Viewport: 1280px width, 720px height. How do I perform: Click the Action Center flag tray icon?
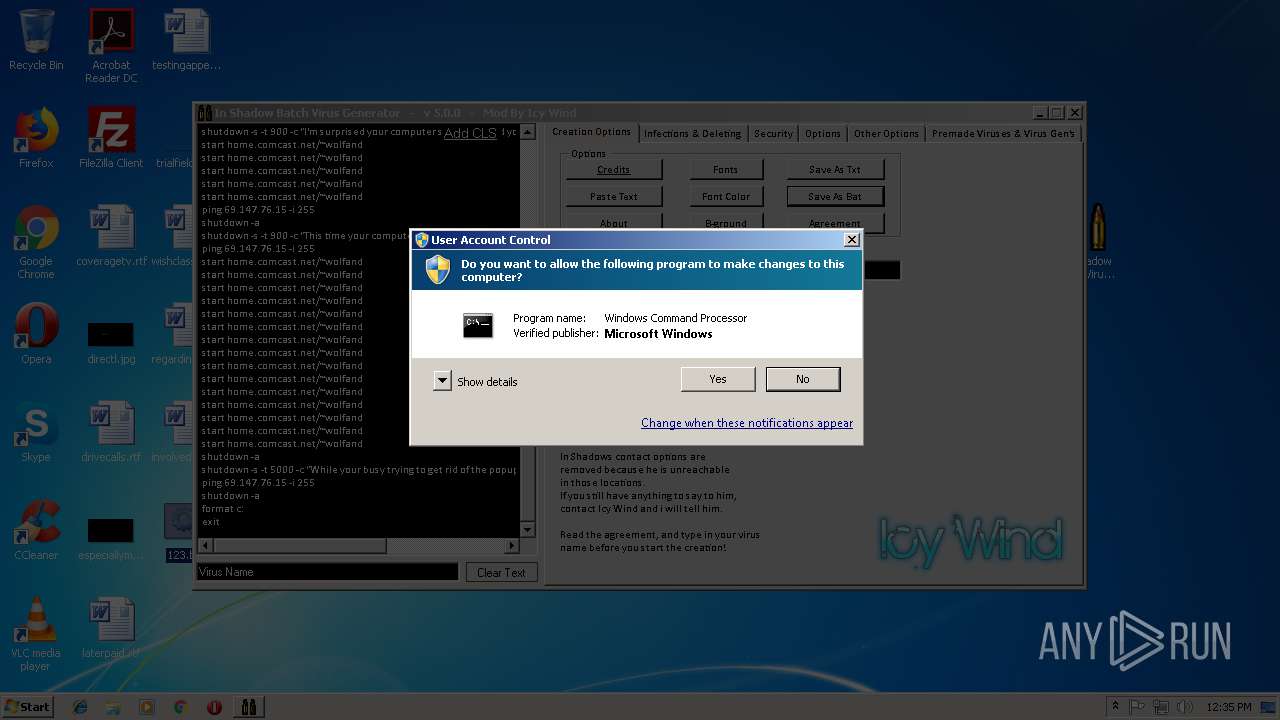click(1137, 707)
